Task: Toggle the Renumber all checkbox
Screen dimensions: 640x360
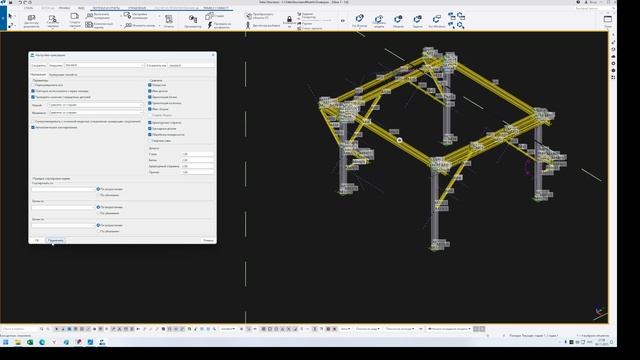Action: (33, 85)
